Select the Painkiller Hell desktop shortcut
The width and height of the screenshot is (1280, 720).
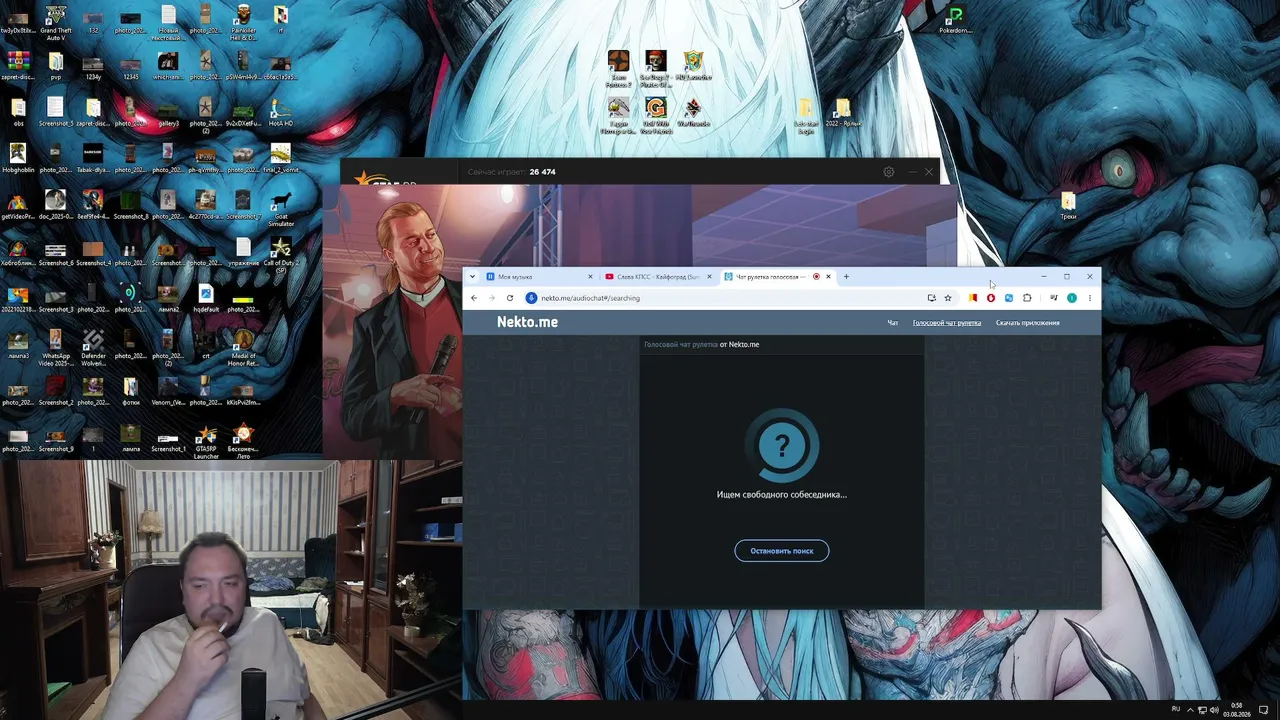243,22
